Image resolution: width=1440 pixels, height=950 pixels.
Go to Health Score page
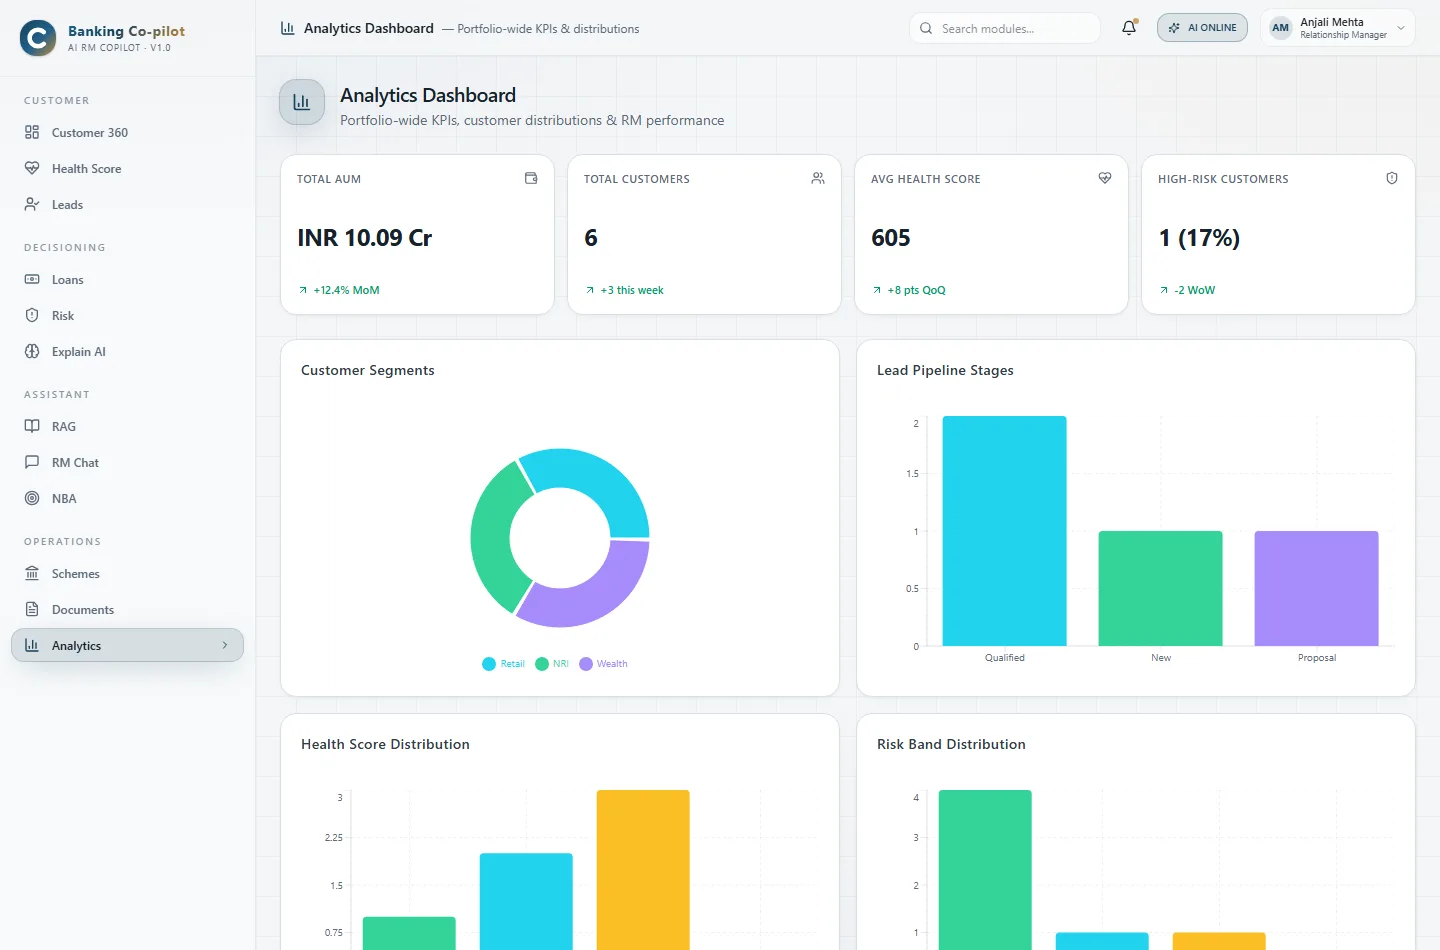(127, 168)
